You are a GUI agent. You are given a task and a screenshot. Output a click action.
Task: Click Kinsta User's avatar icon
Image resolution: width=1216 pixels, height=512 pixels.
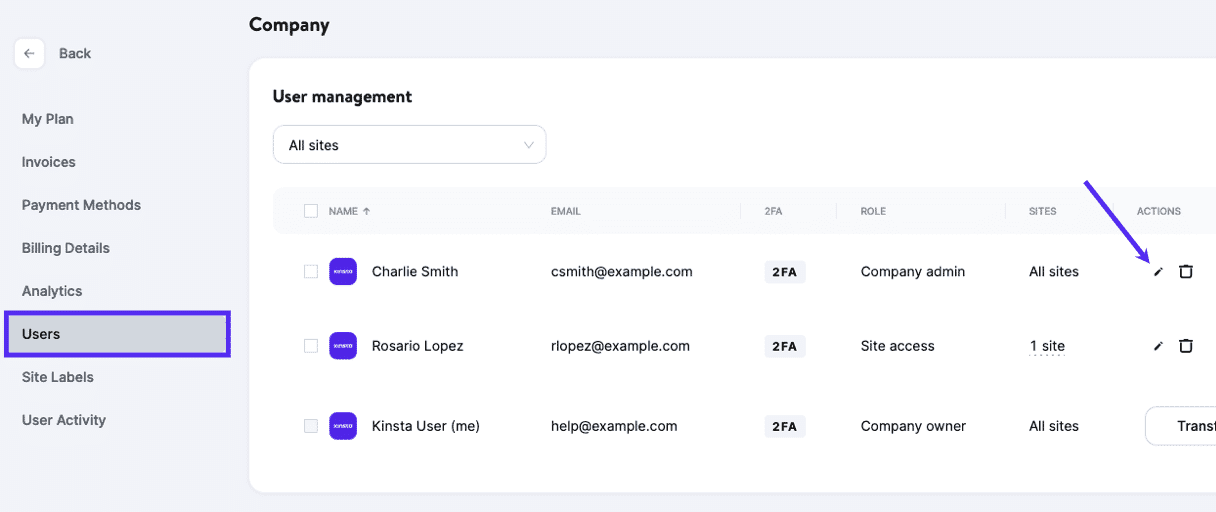pos(343,426)
